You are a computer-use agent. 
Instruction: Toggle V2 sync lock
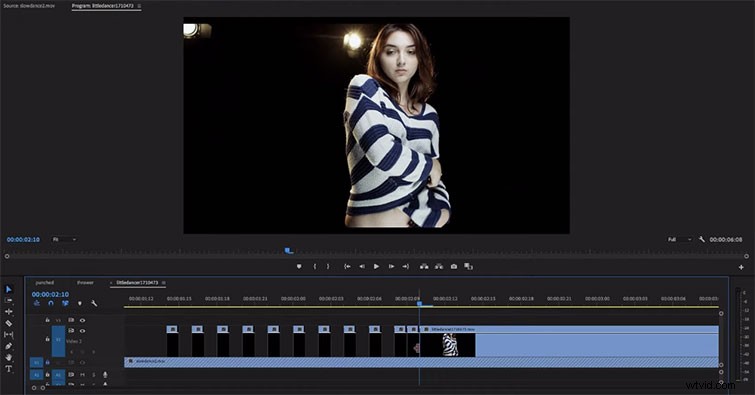[71, 331]
